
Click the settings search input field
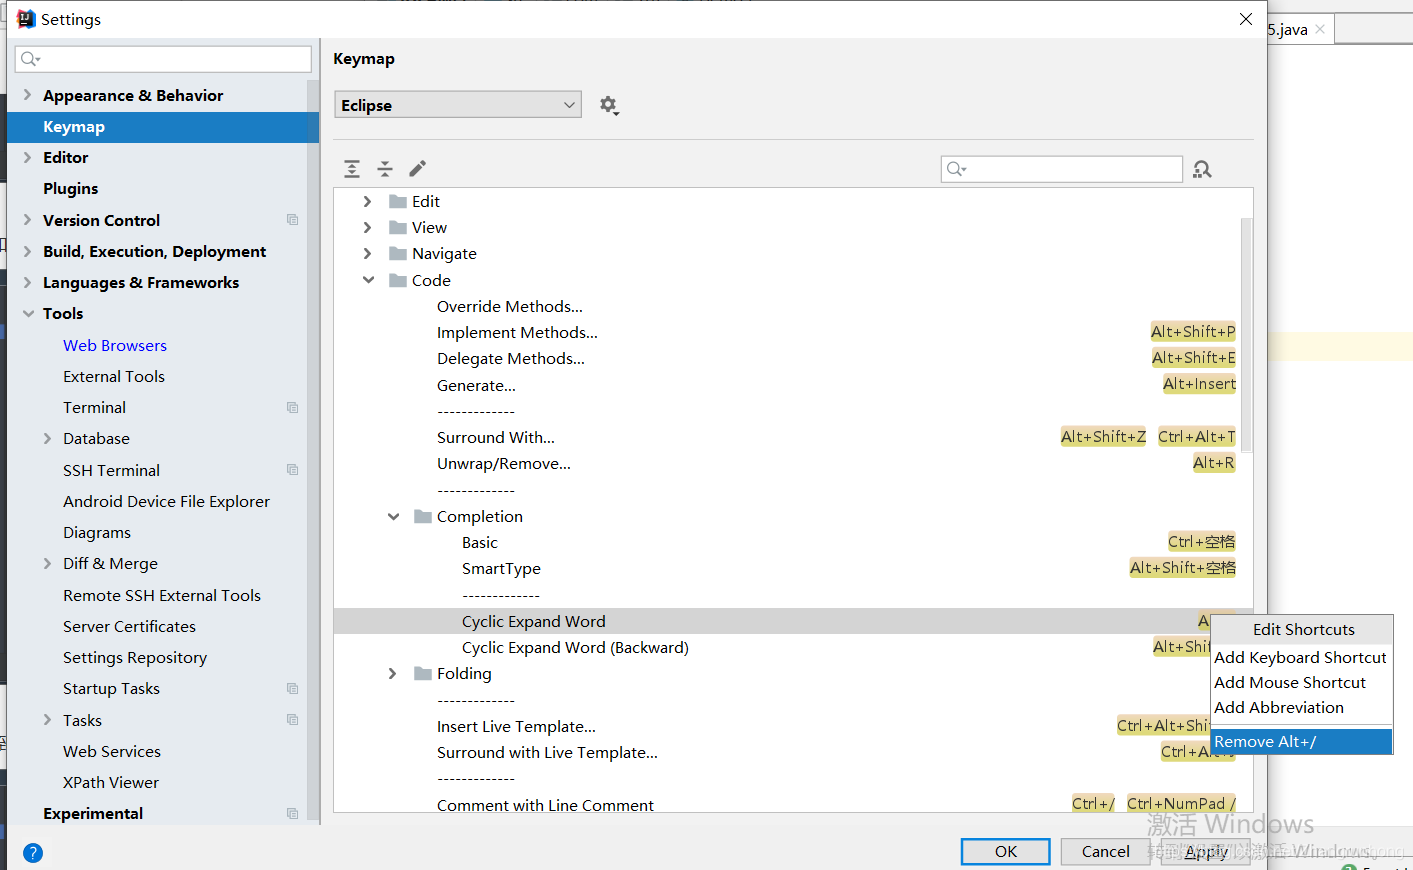[163, 59]
